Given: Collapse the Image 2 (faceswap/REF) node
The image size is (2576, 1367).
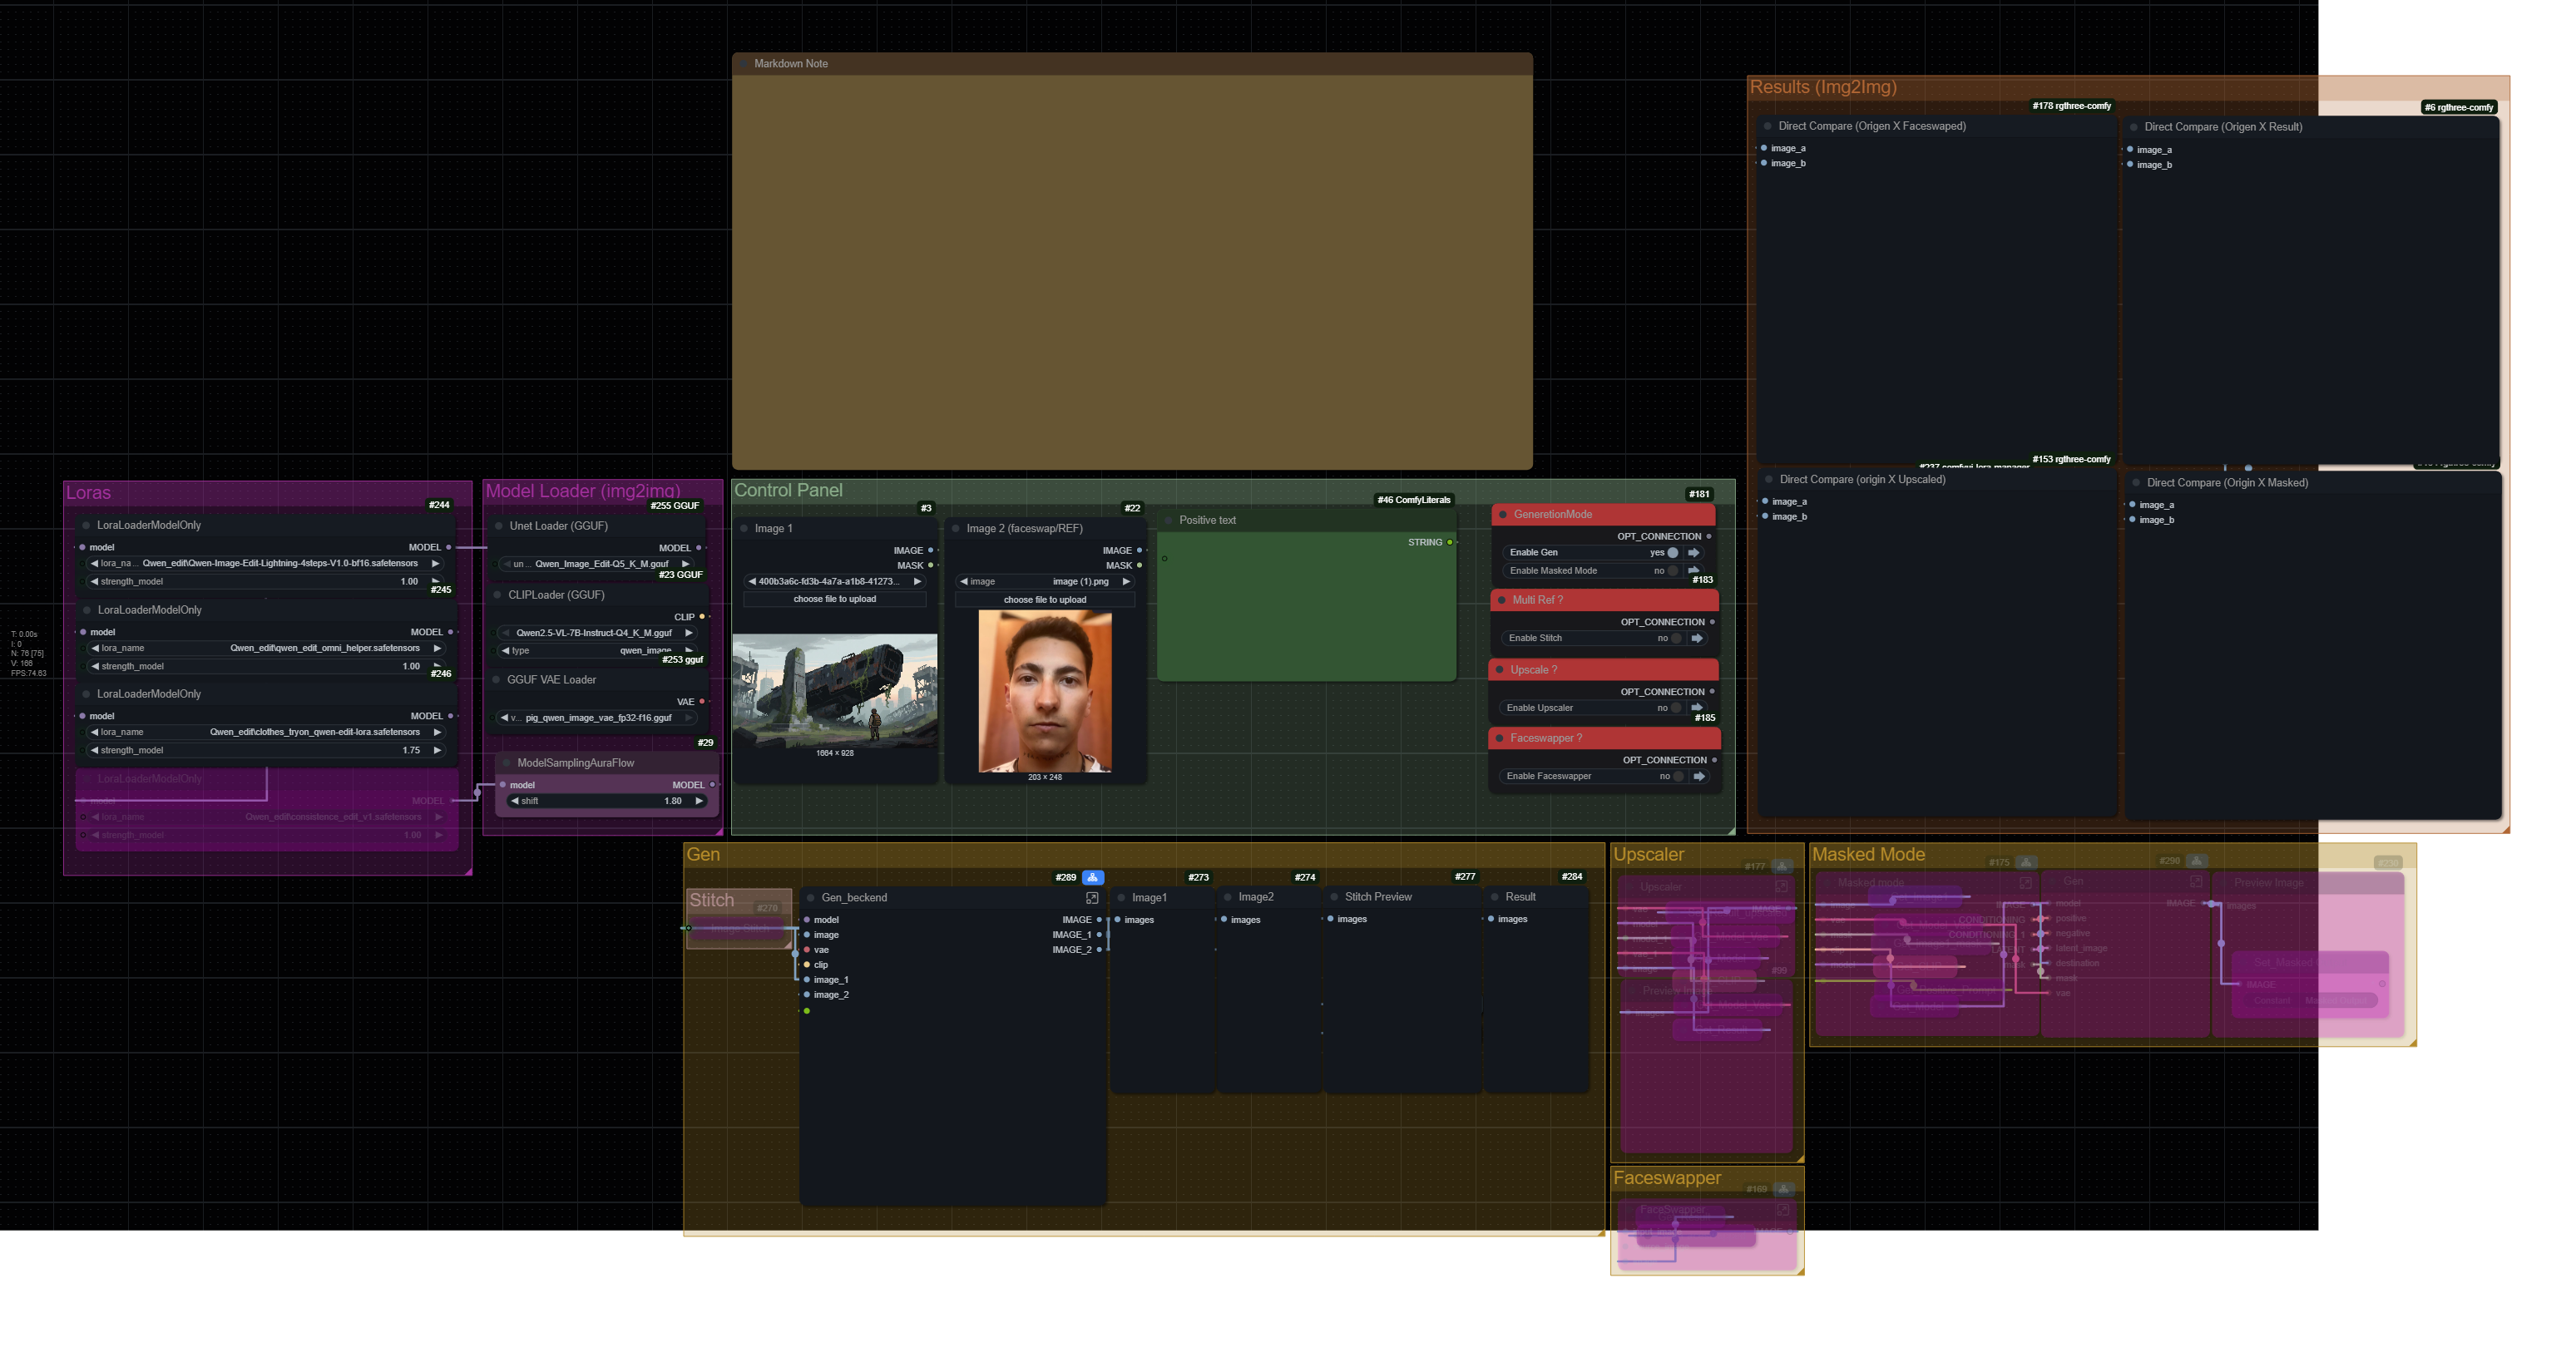Looking at the screenshot, I should [956, 529].
